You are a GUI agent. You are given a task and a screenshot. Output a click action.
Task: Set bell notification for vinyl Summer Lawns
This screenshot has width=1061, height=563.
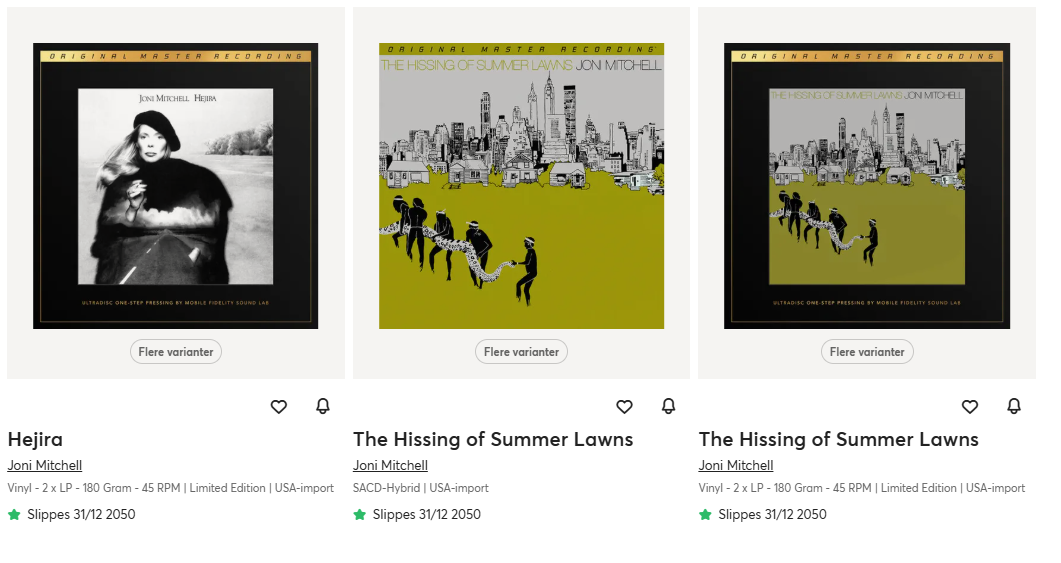(x=1014, y=406)
